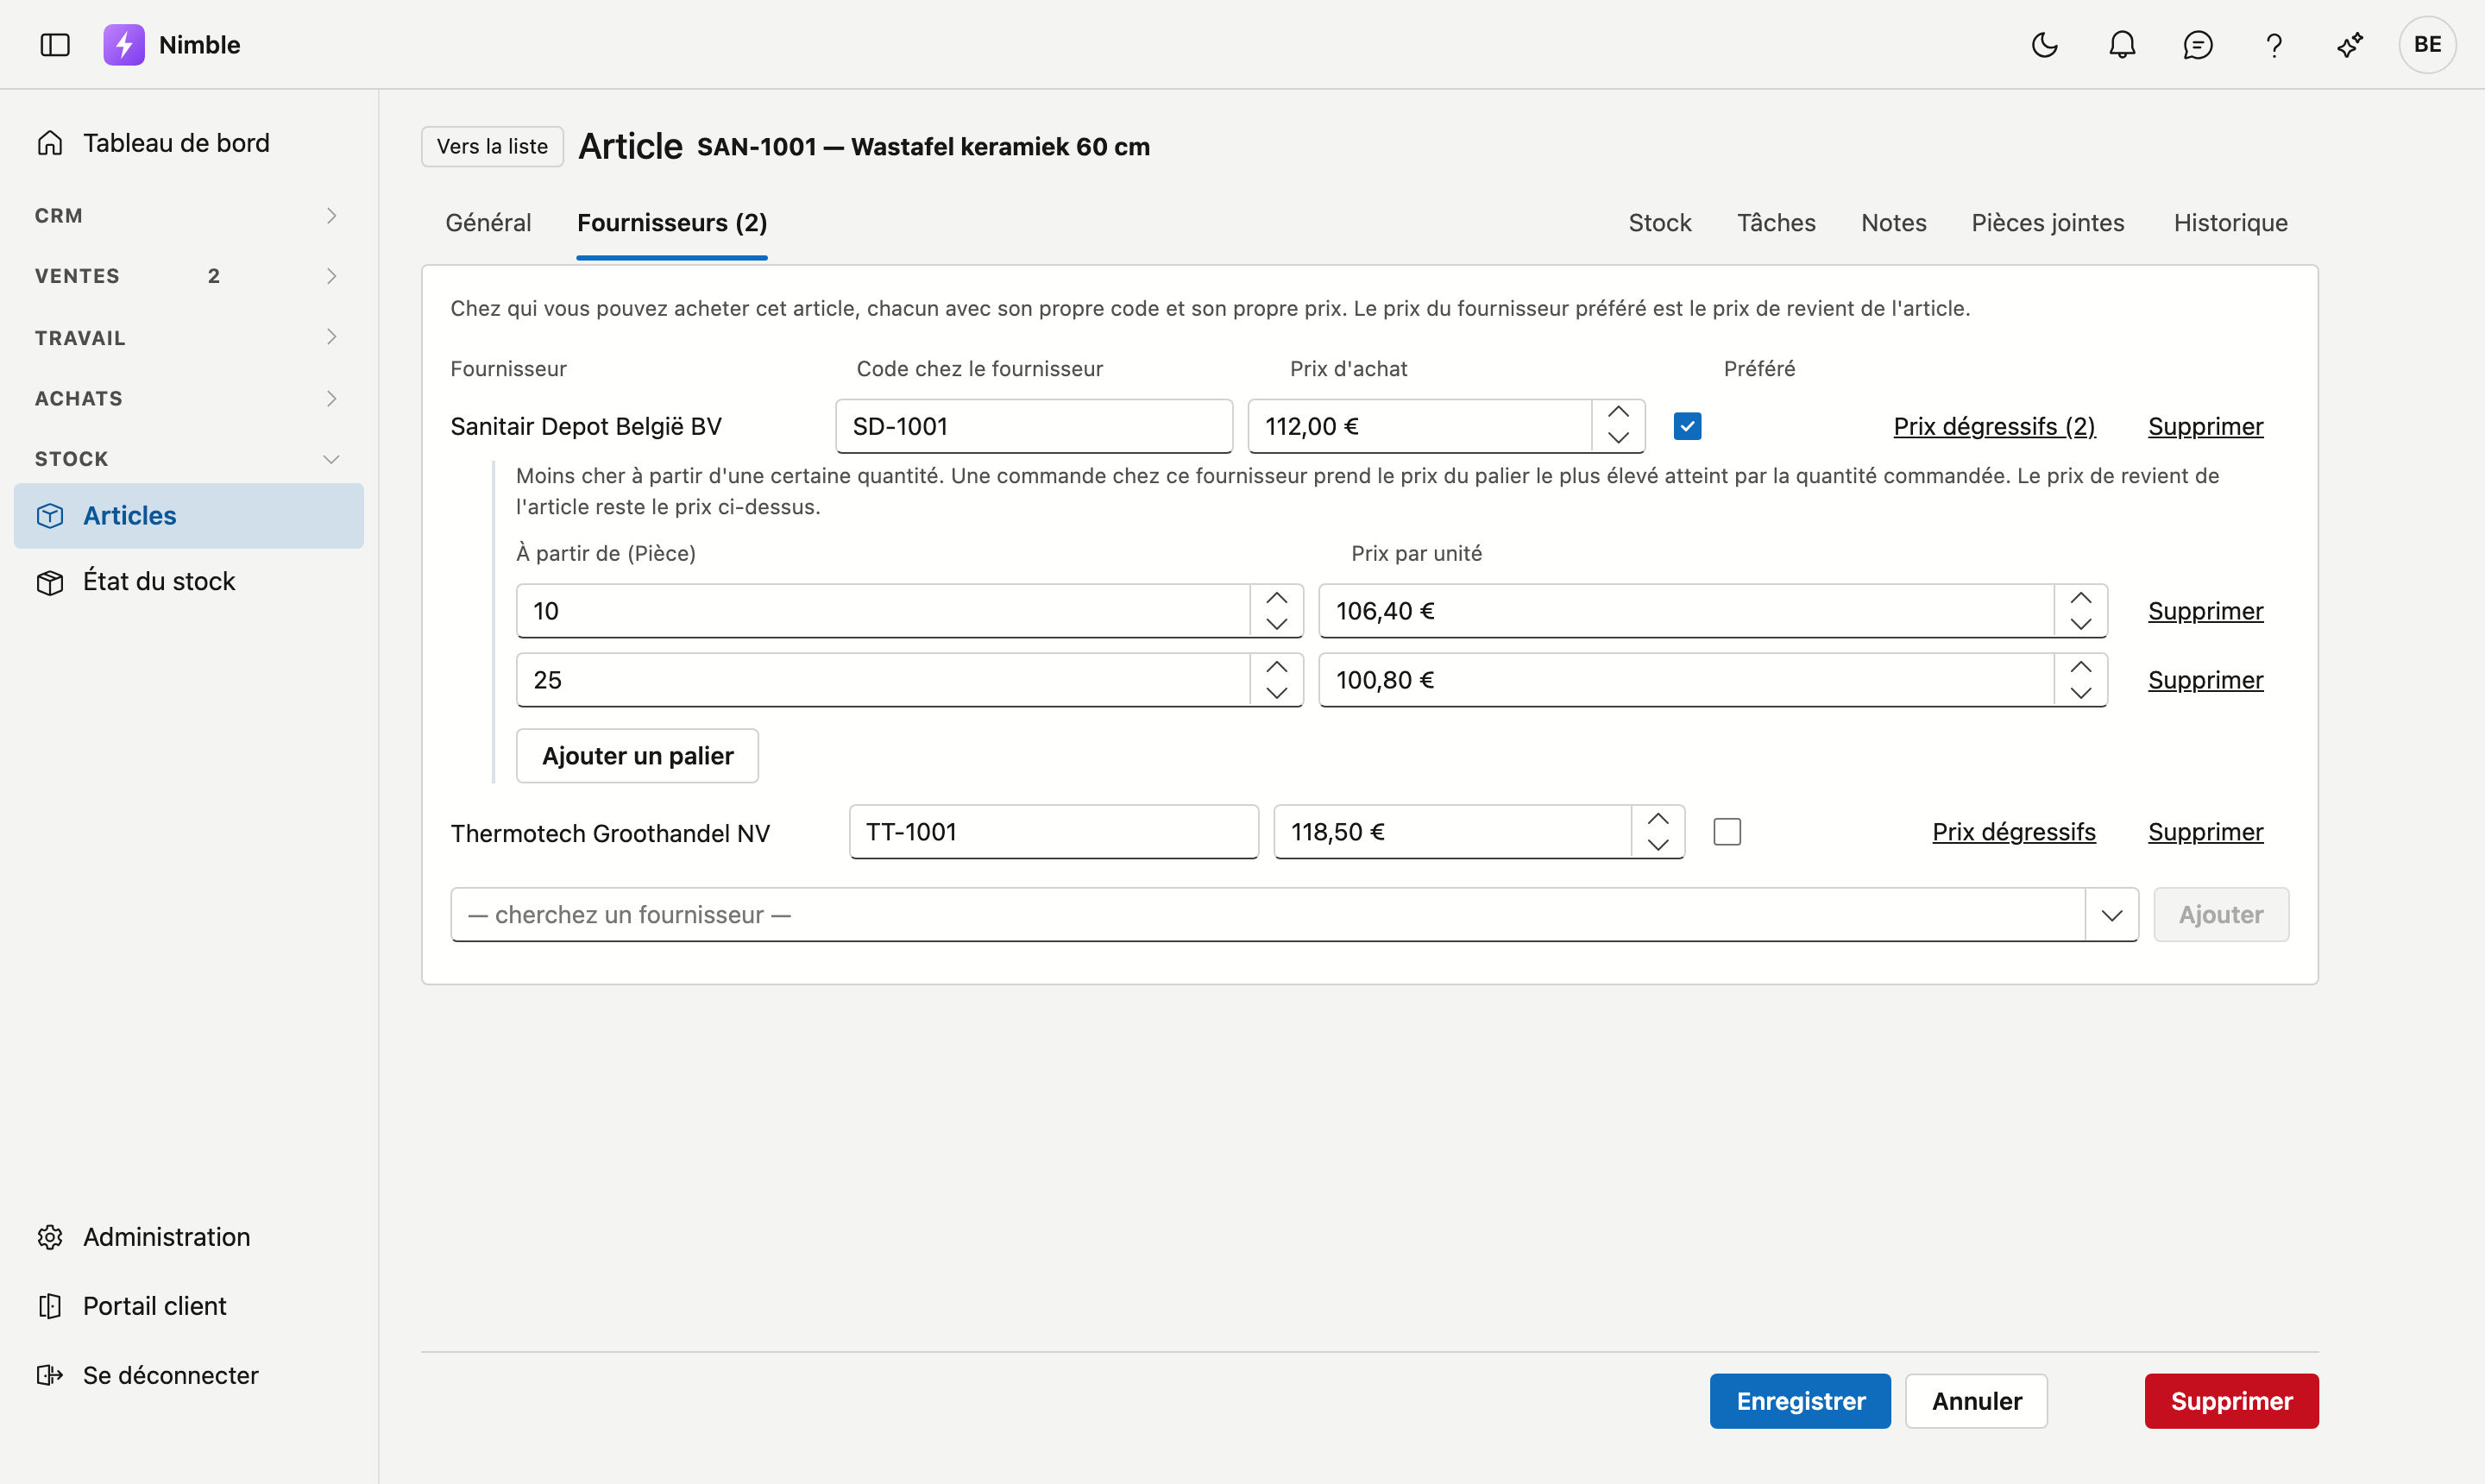Click the Annuler button

1976,1401
